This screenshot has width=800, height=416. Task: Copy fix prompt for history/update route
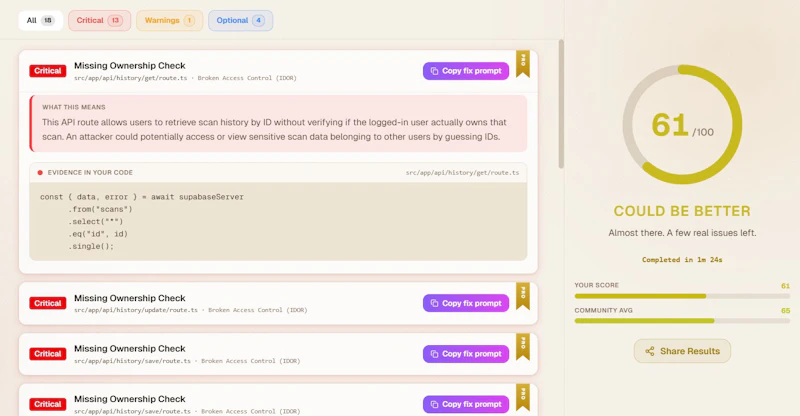(x=466, y=303)
